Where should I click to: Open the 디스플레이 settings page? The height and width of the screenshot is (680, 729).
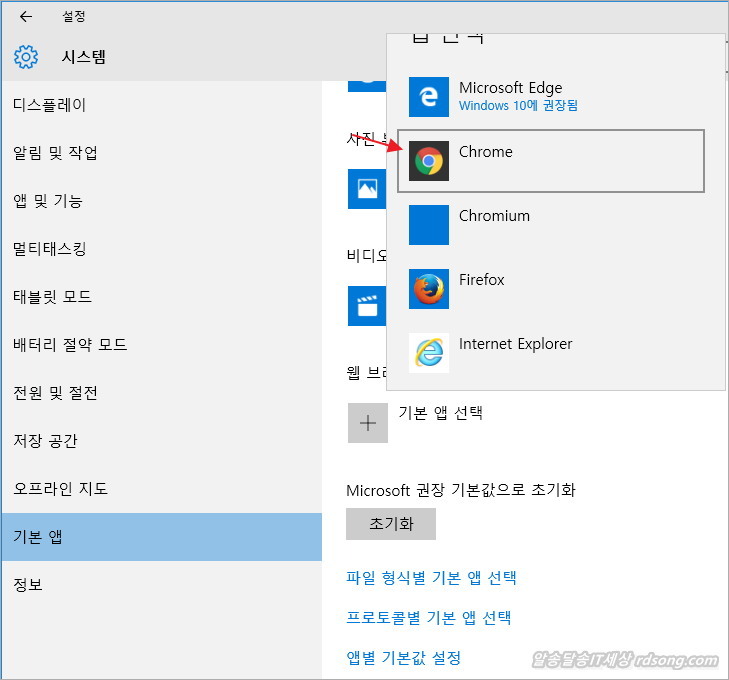tap(50, 105)
